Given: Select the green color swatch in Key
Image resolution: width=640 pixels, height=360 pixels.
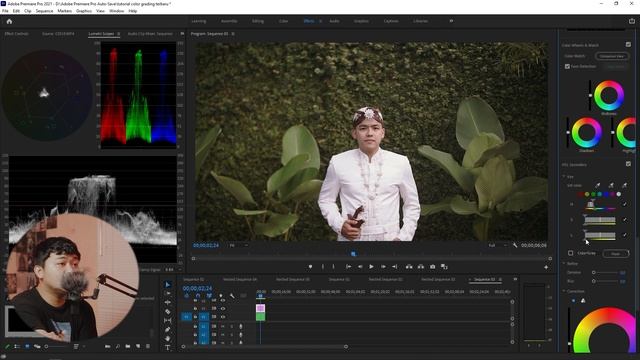Looking at the screenshot, I should tap(593, 194).
